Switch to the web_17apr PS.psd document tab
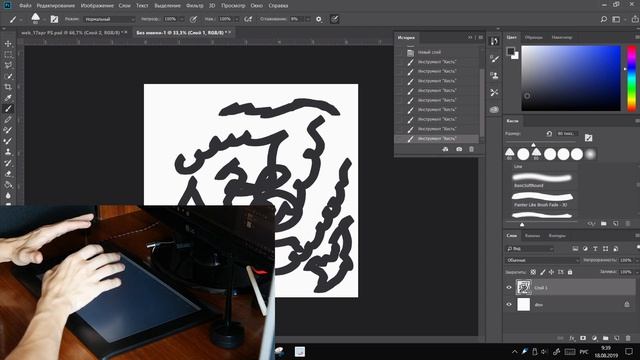 tap(74, 32)
